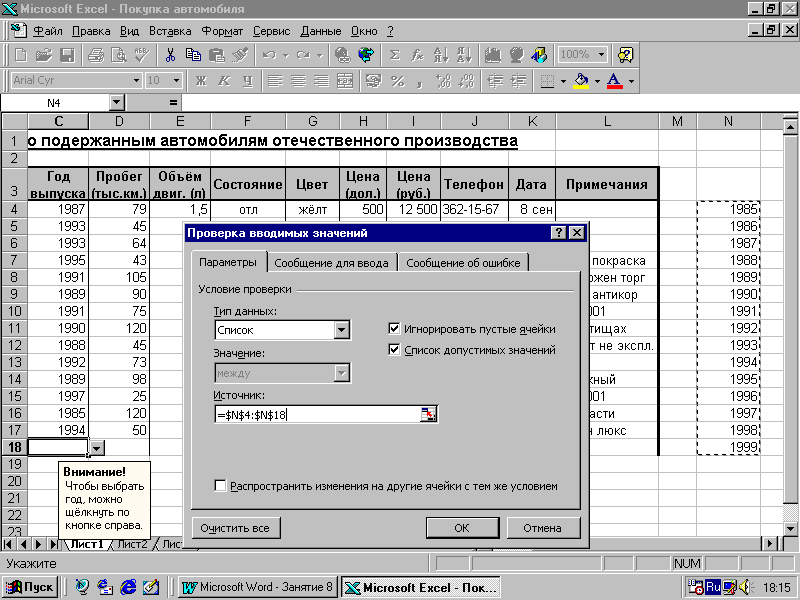Click the Font Color red A swatch
This screenshot has height=600, width=800.
[x=615, y=81]
